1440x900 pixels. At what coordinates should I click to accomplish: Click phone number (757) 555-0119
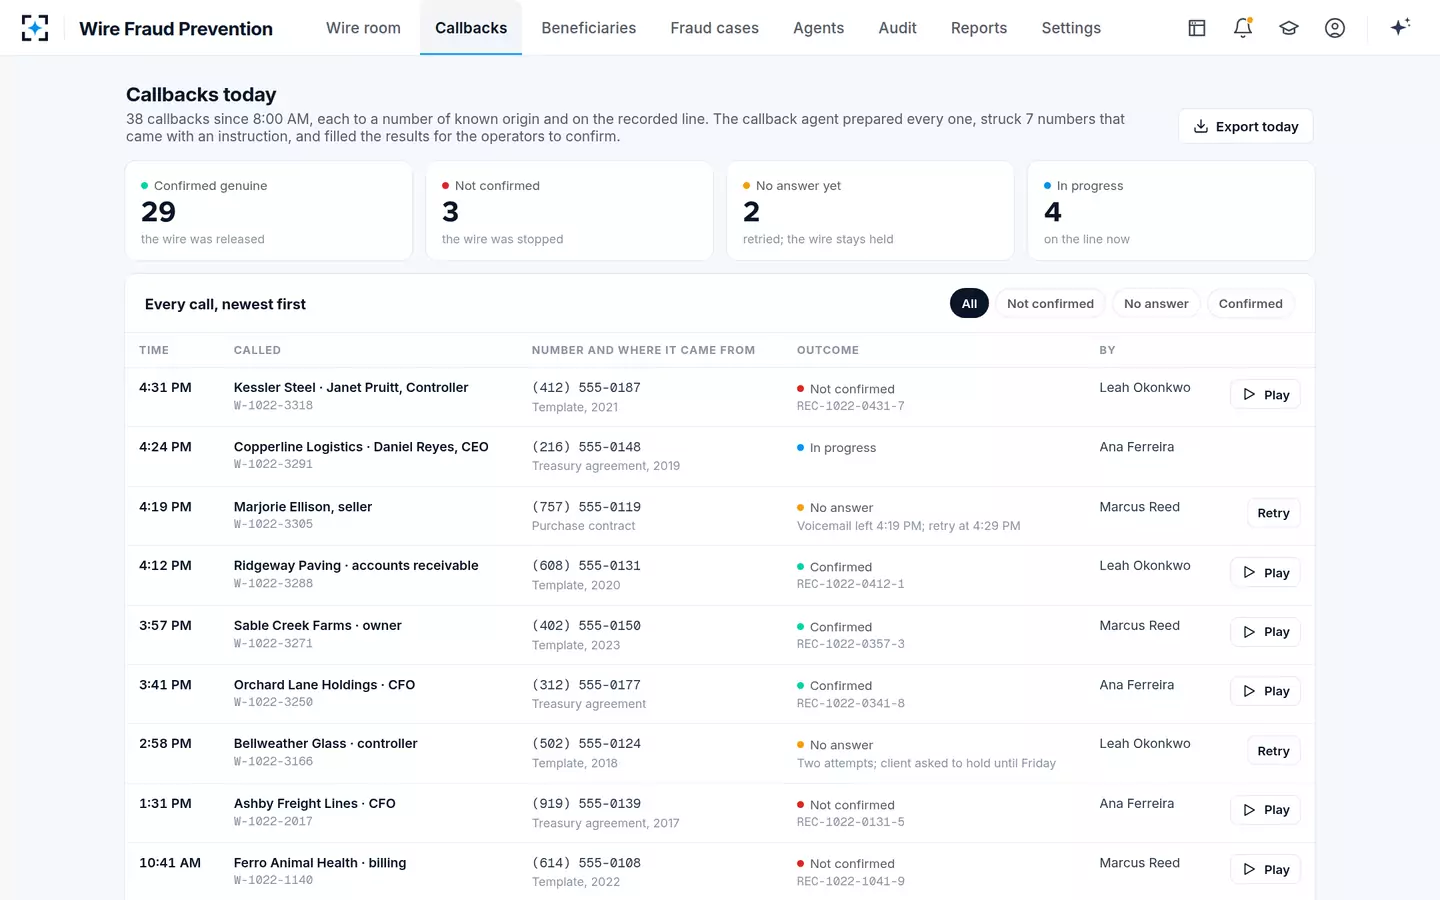point(586,507)
